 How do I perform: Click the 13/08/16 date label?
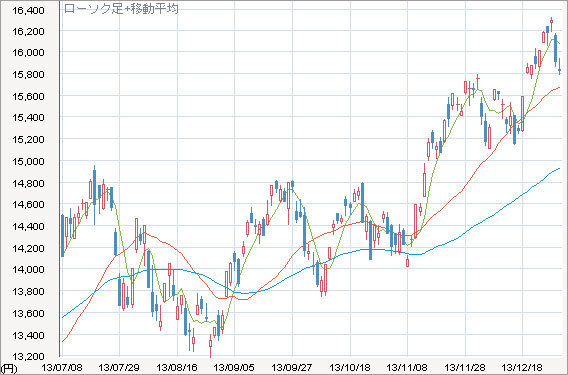(x=177, y=368)
